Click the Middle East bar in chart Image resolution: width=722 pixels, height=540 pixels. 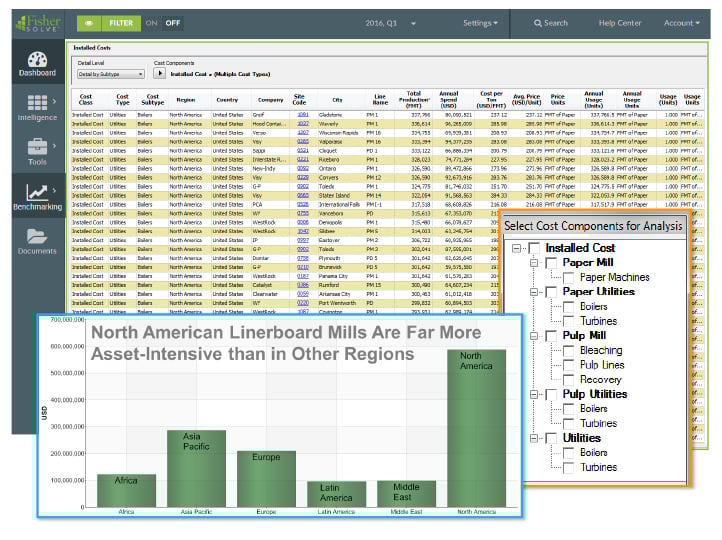click(406, 494)
